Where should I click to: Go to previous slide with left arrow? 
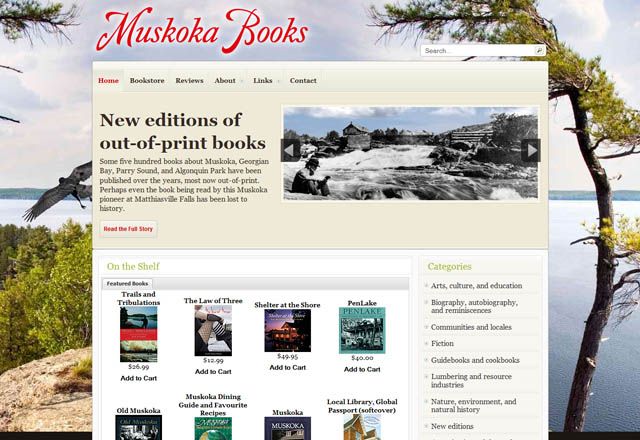click(290, 150)
